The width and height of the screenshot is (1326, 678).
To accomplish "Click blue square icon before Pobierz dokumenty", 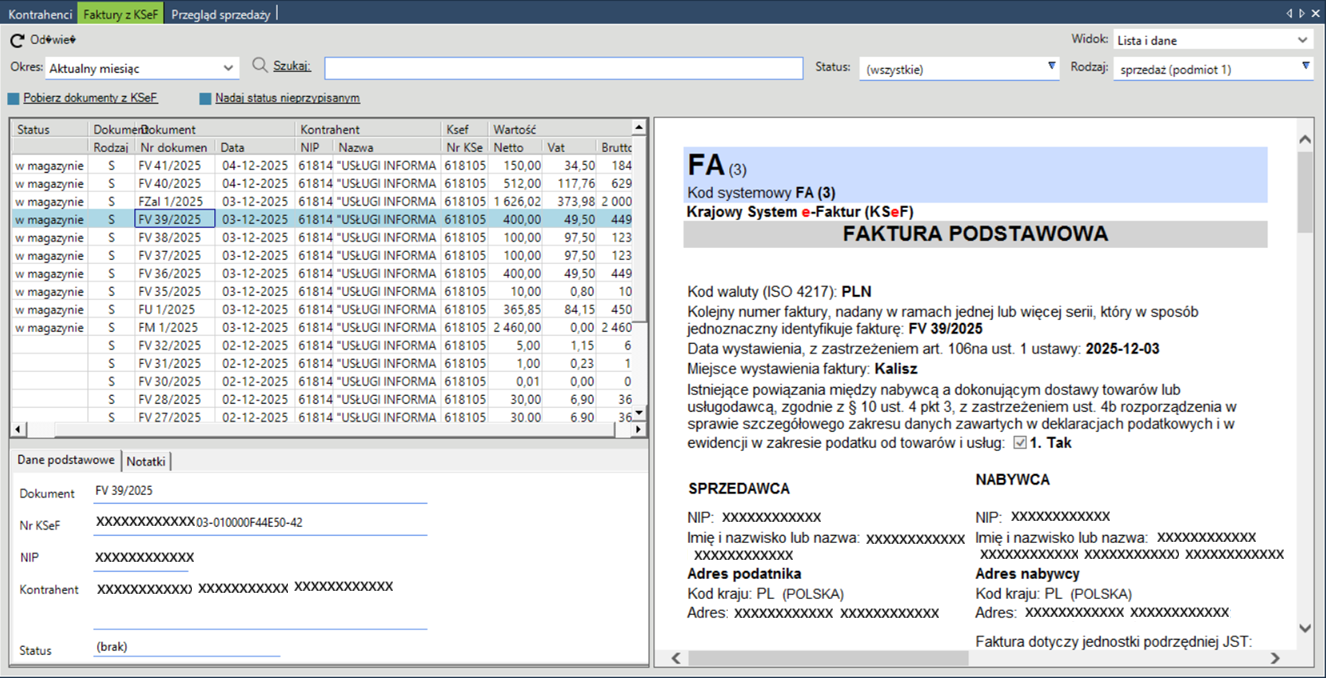I will [x=14, y=99].
